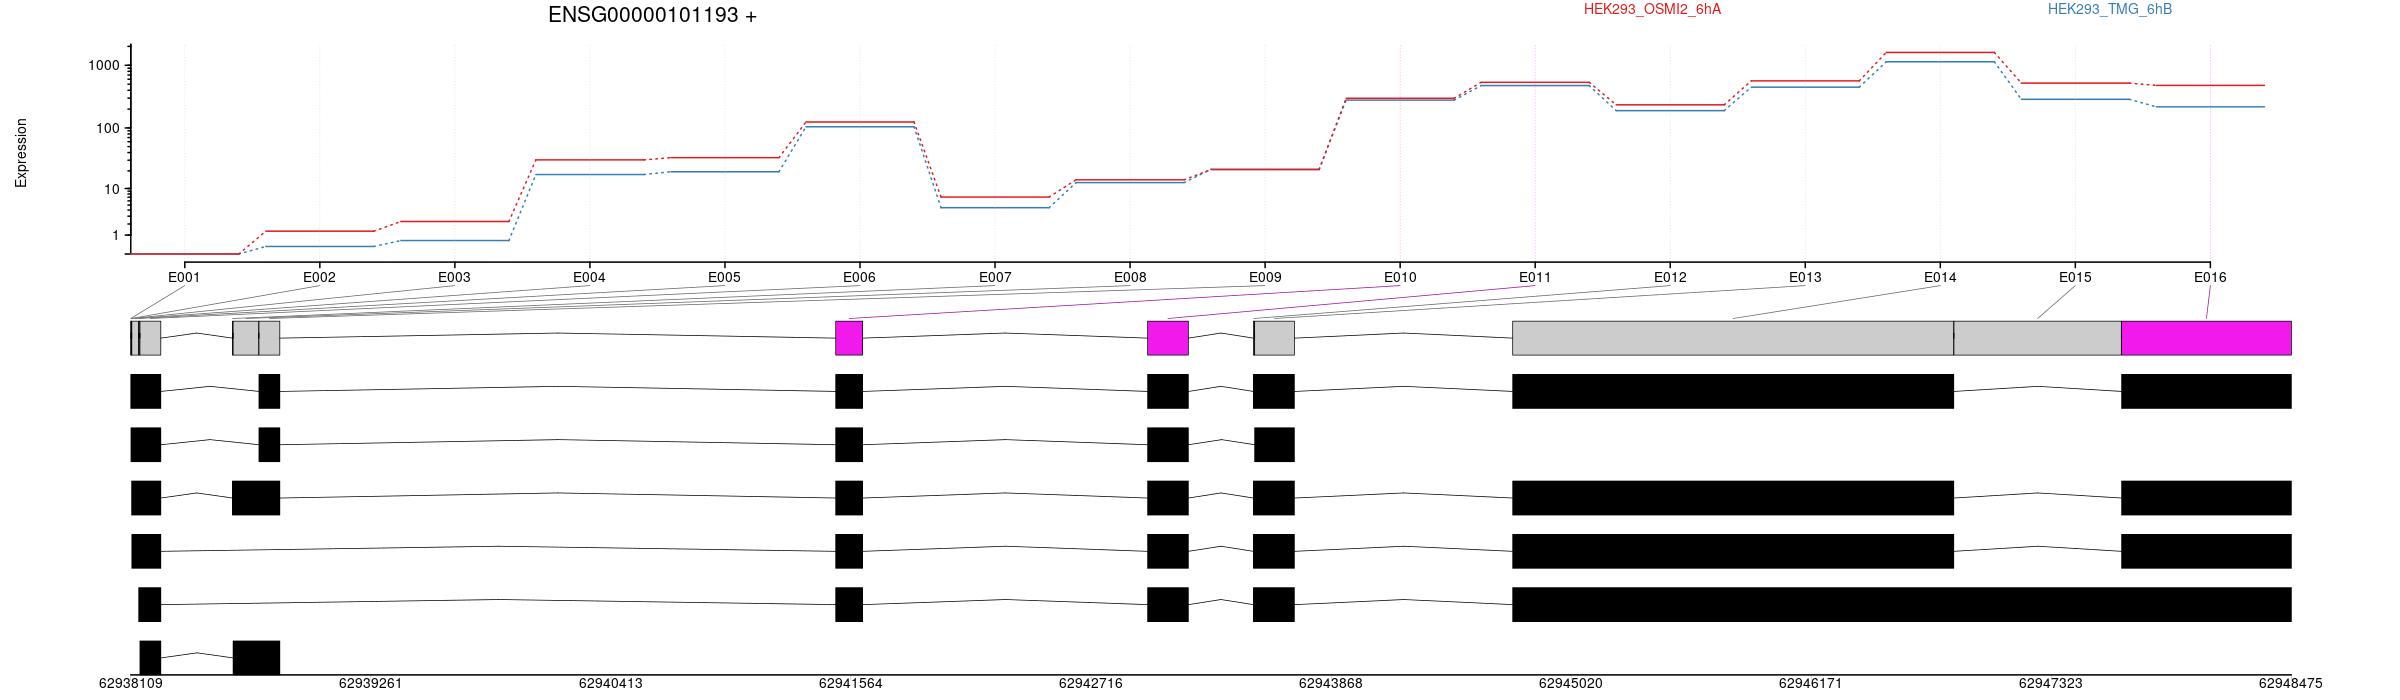
Task: Select the small gray exon near 62943868
Action: click(1274, 338)
